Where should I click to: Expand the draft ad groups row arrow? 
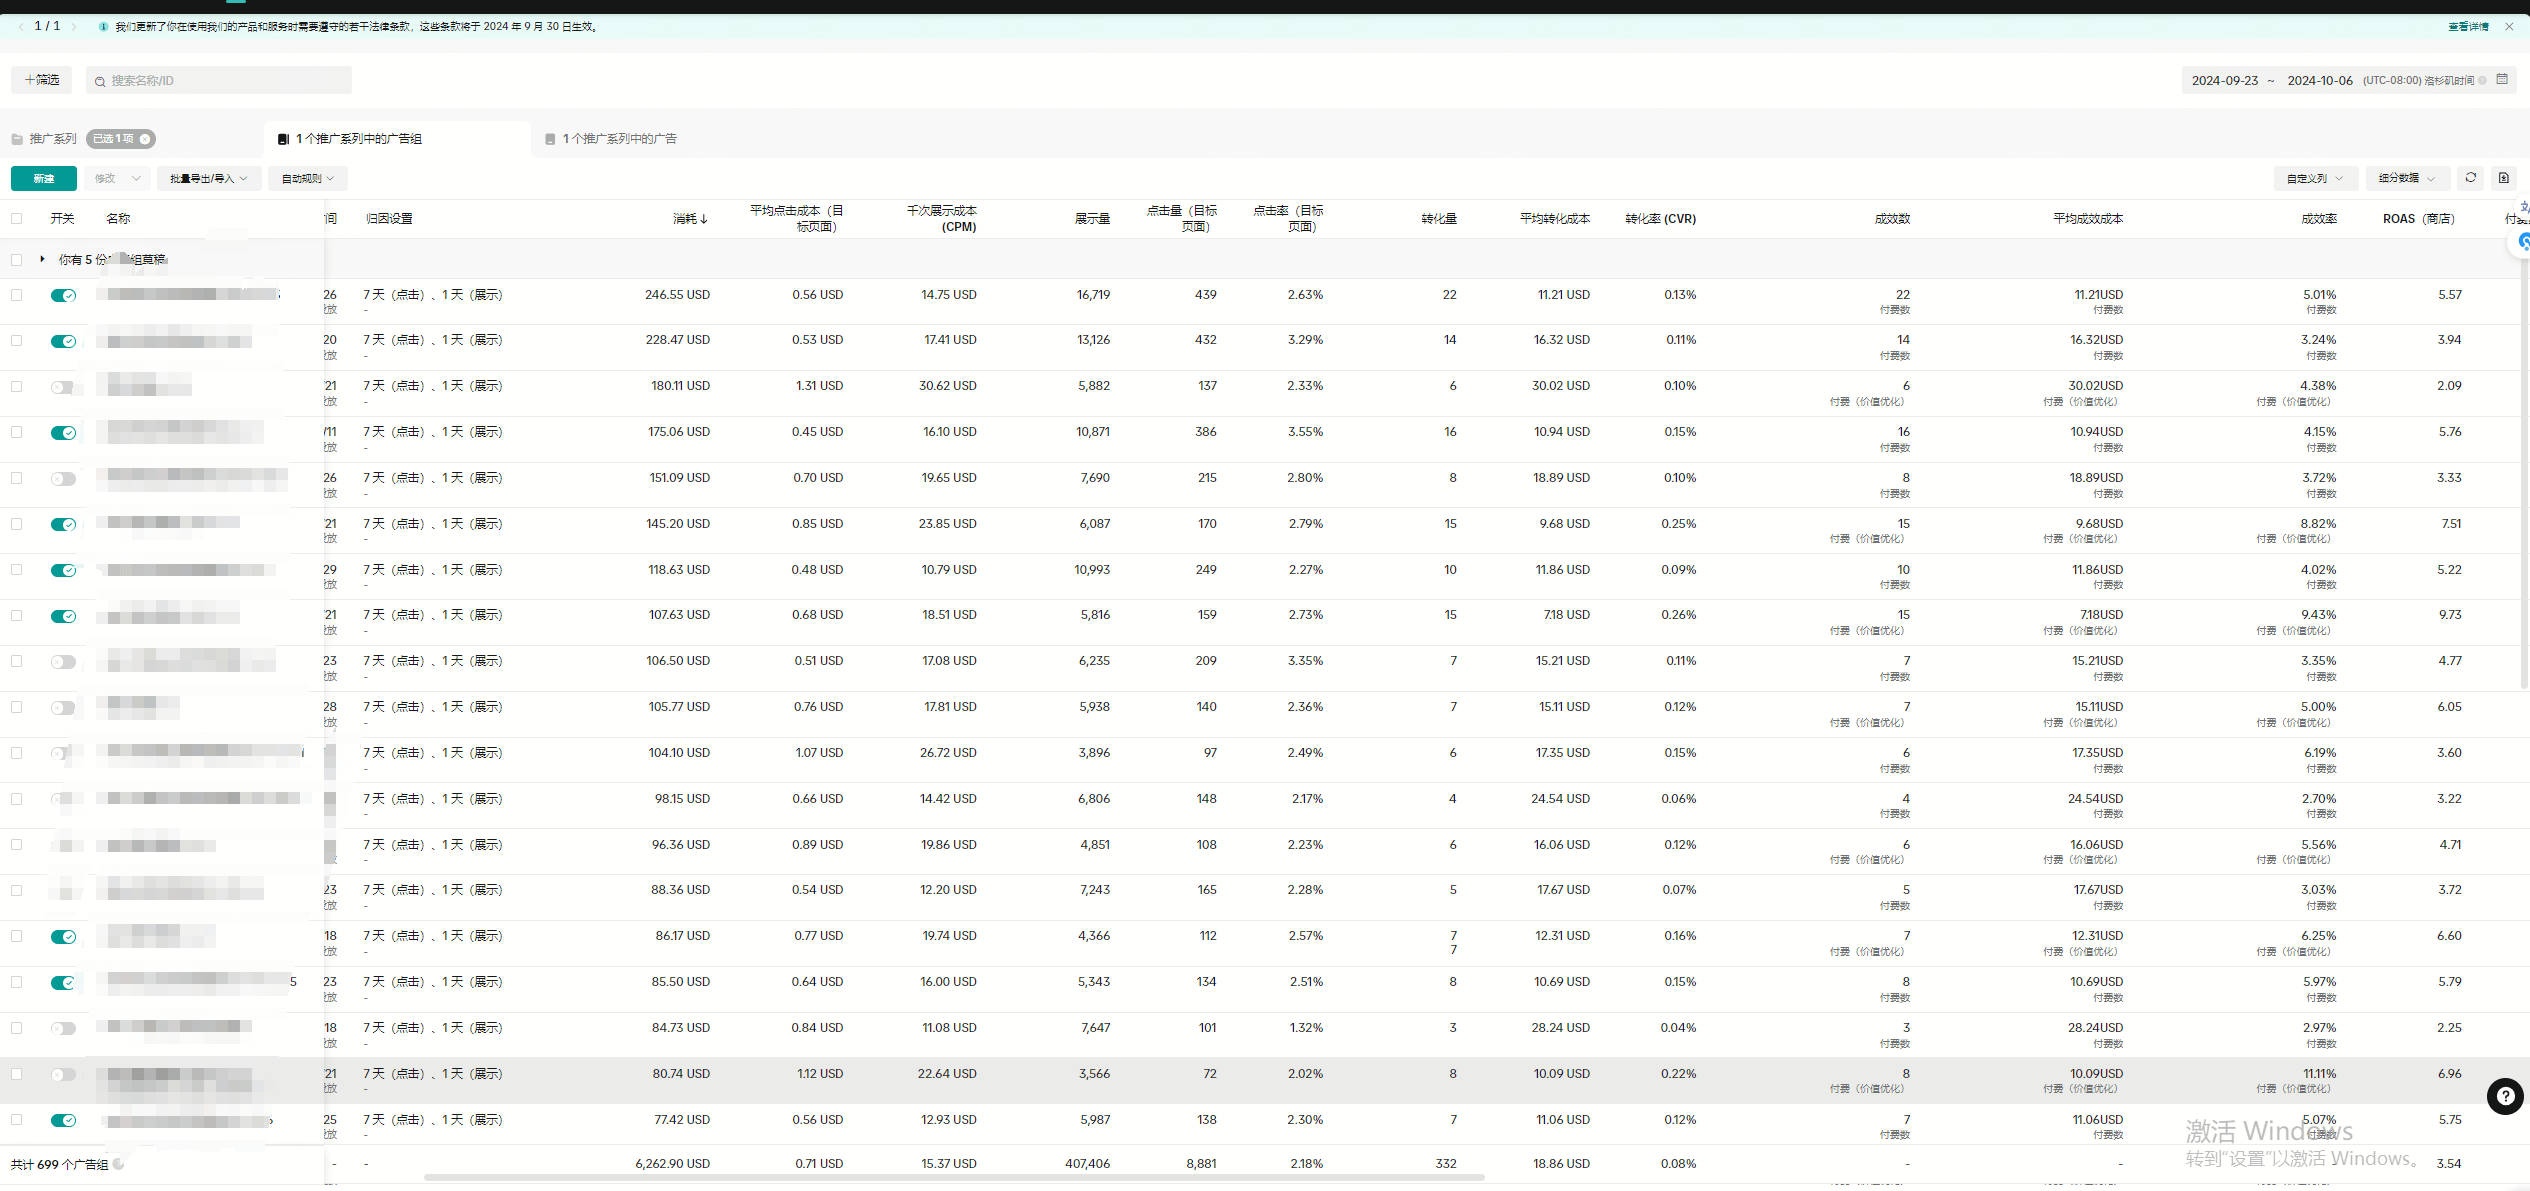point(42,259)
